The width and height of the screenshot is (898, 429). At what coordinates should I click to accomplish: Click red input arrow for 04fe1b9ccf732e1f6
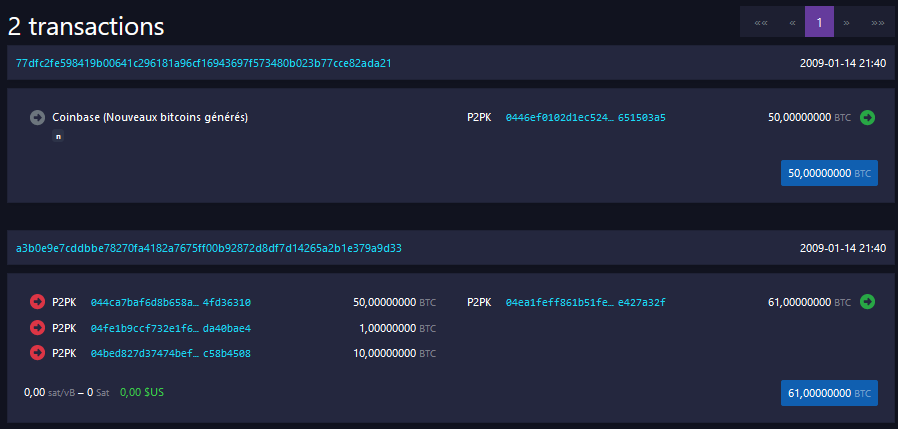pyautogui.click(x=37, y=328)
